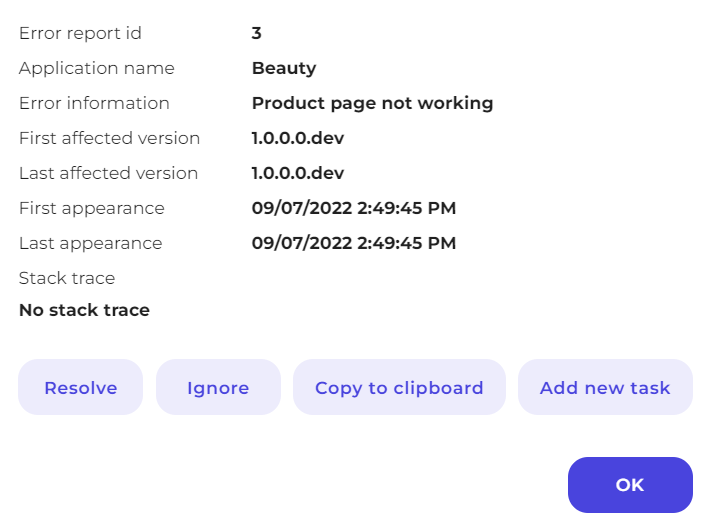Image resolution: width=718 pixels, height=518 pixels.
Task: Click the last appearance timestamp value
Action: tap(354, 243)
